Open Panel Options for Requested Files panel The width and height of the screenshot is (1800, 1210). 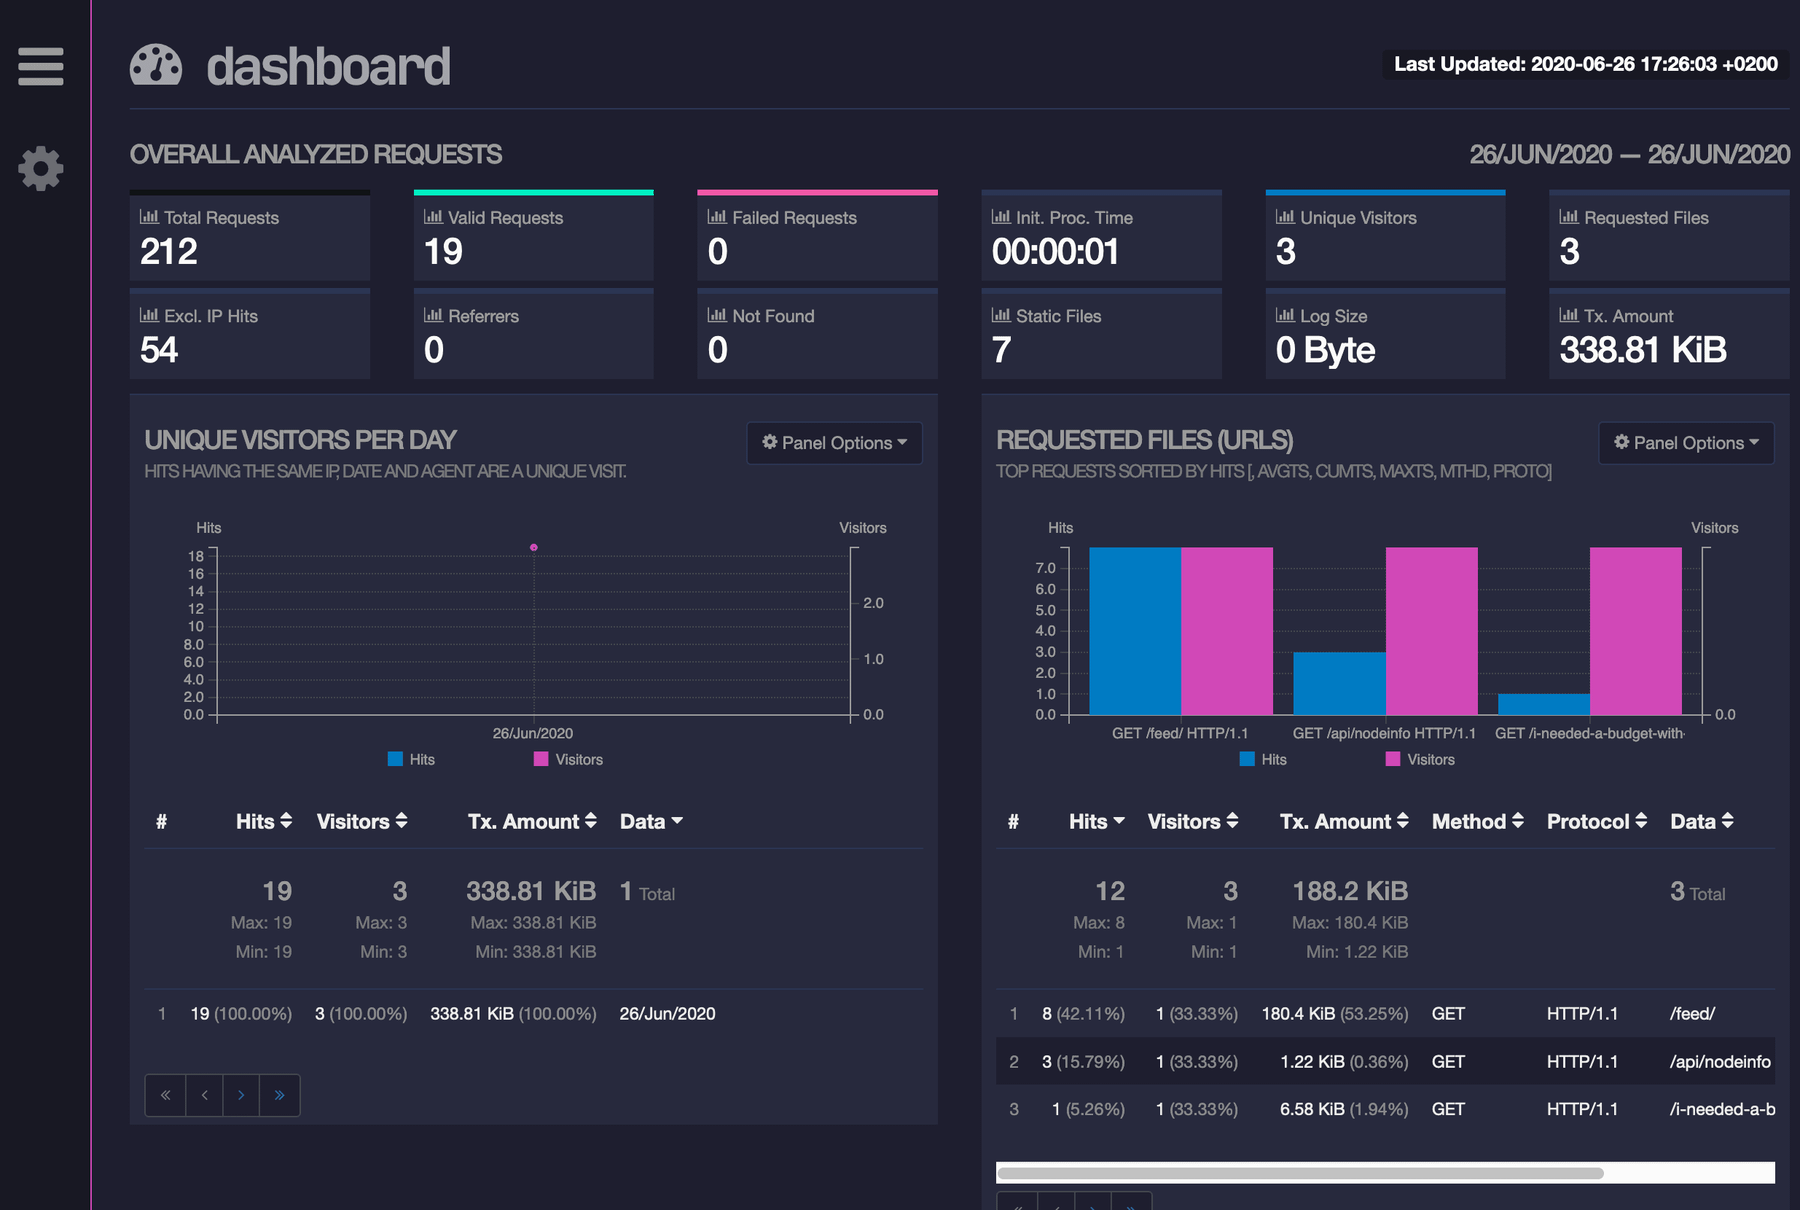[1686, 443]
